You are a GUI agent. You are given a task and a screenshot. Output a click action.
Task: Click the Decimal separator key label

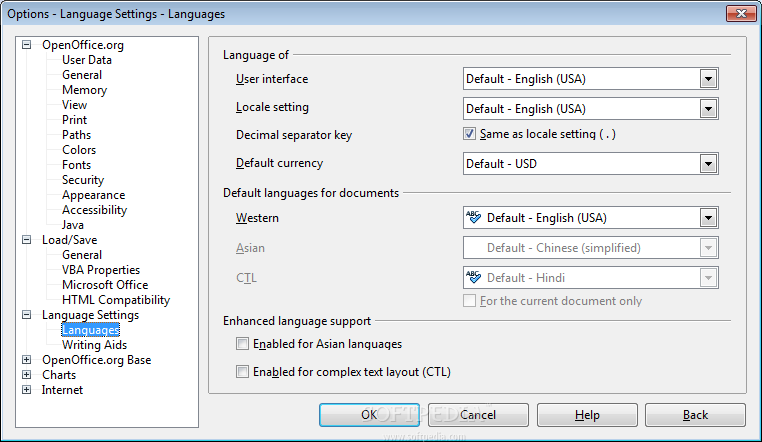point(294,135)
